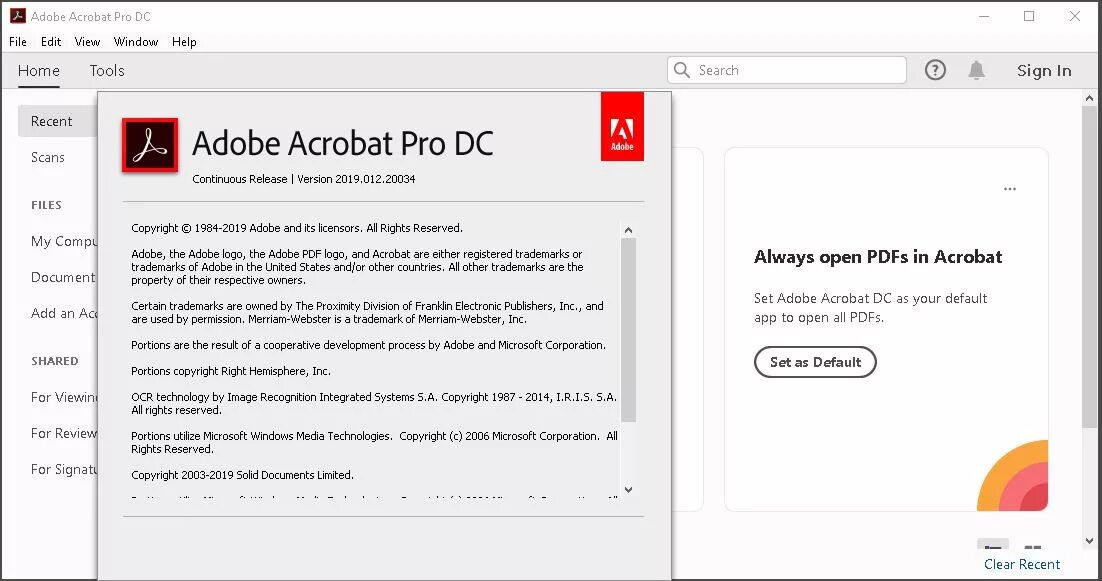Click the Clear Recent link
Image resolution: width=1102 pixels, height=581 pixels.
pyautogui.click(x=1022, y=564)
